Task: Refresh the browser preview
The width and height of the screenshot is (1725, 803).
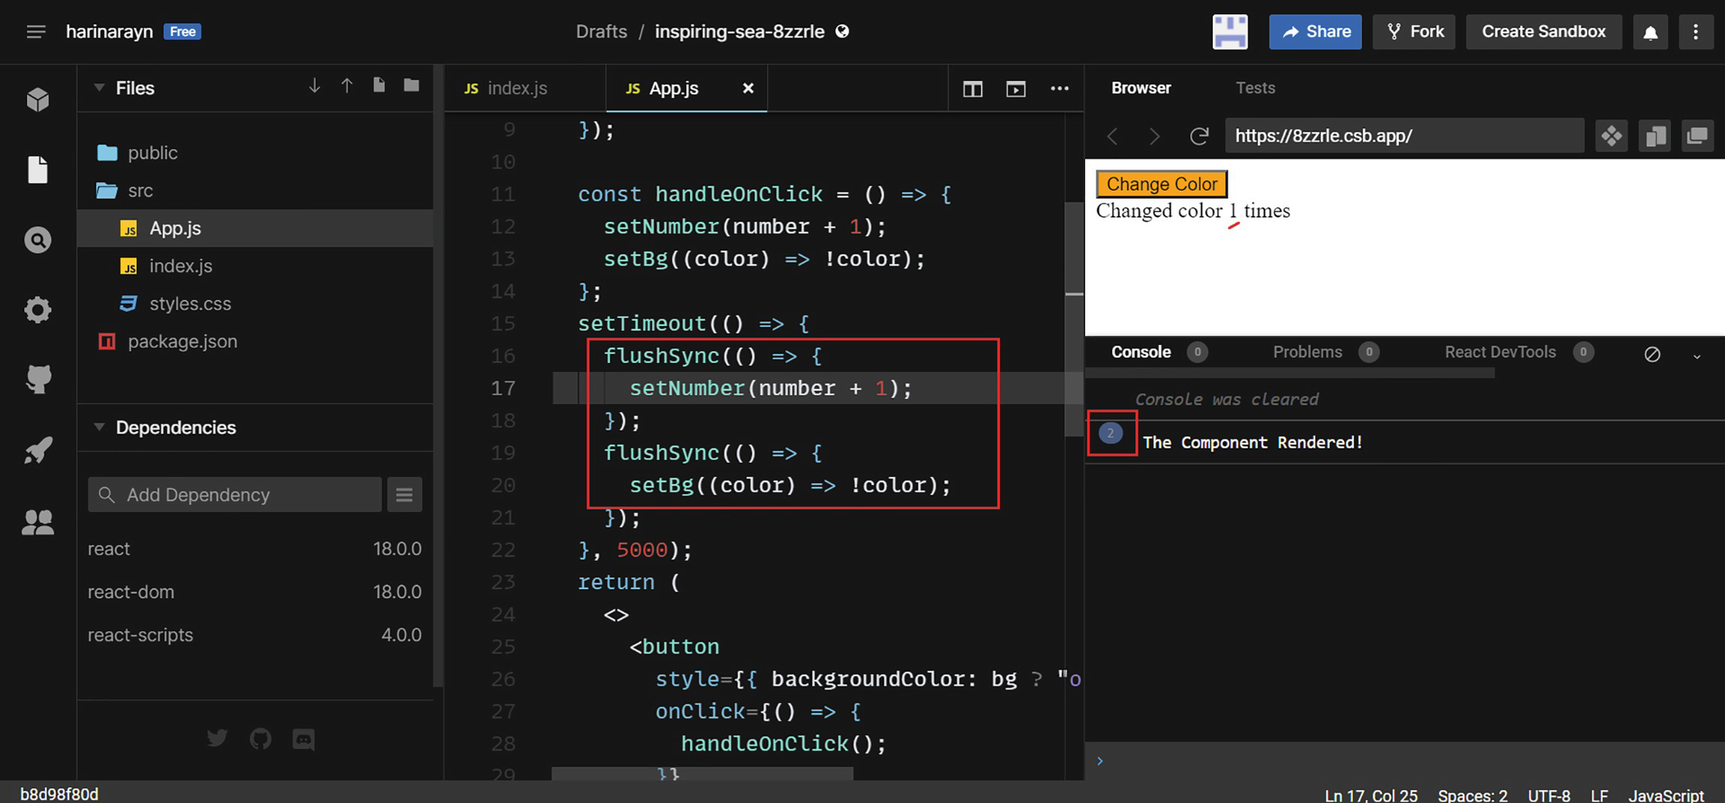Action: (1199, 136)
